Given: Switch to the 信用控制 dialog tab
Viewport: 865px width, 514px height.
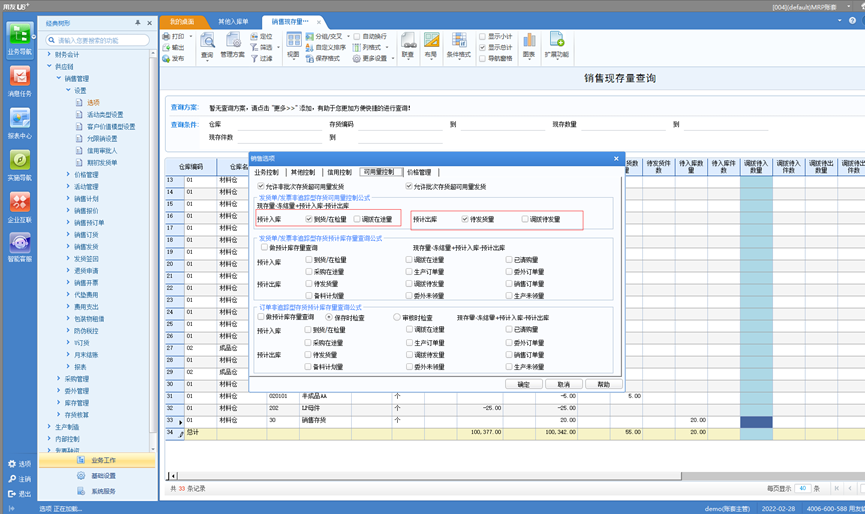Looking at the screenshot, I should click(339, 172).
